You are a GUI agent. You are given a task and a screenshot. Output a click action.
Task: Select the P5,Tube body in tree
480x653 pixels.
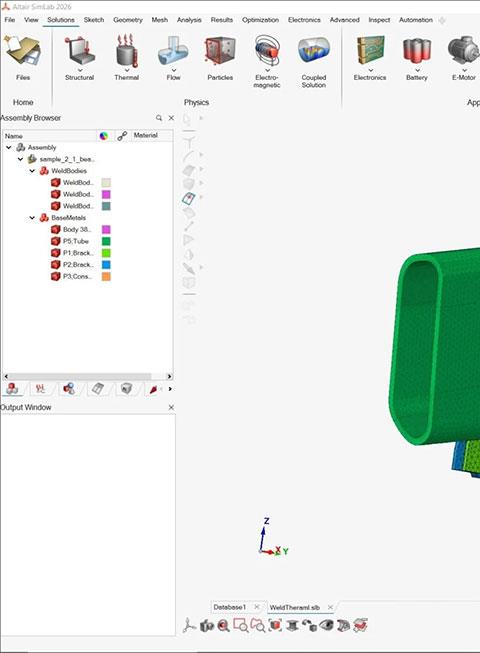[75, 241]
